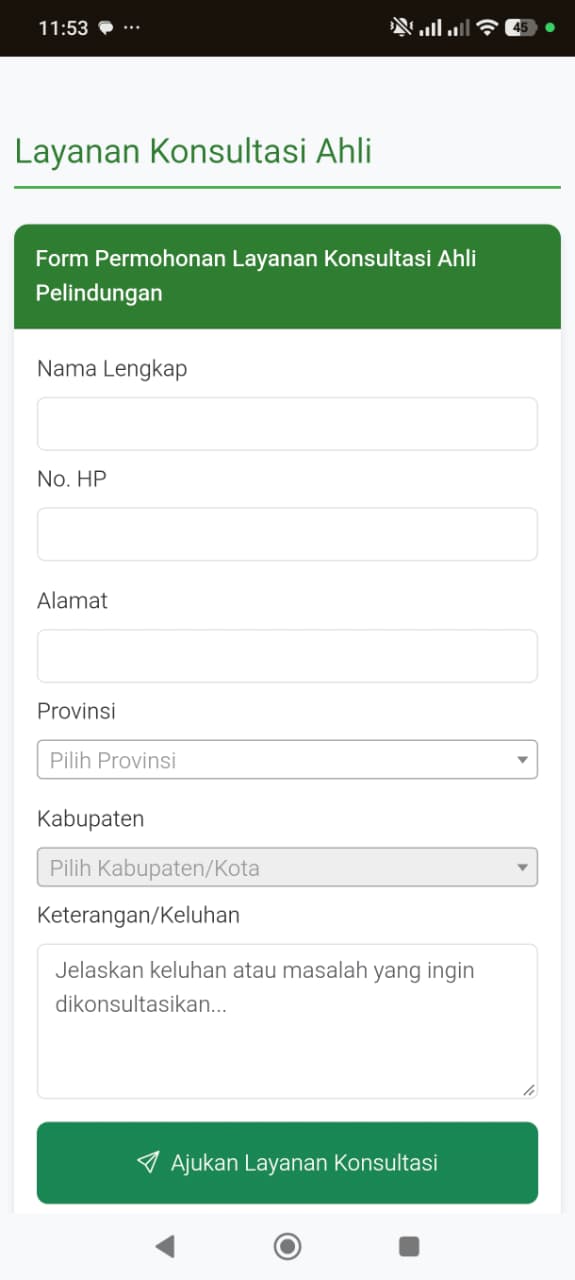The width and height of the screenshot is (575, 1280).
Task: Tap the chat bubble notification icon
Action: 106,28
